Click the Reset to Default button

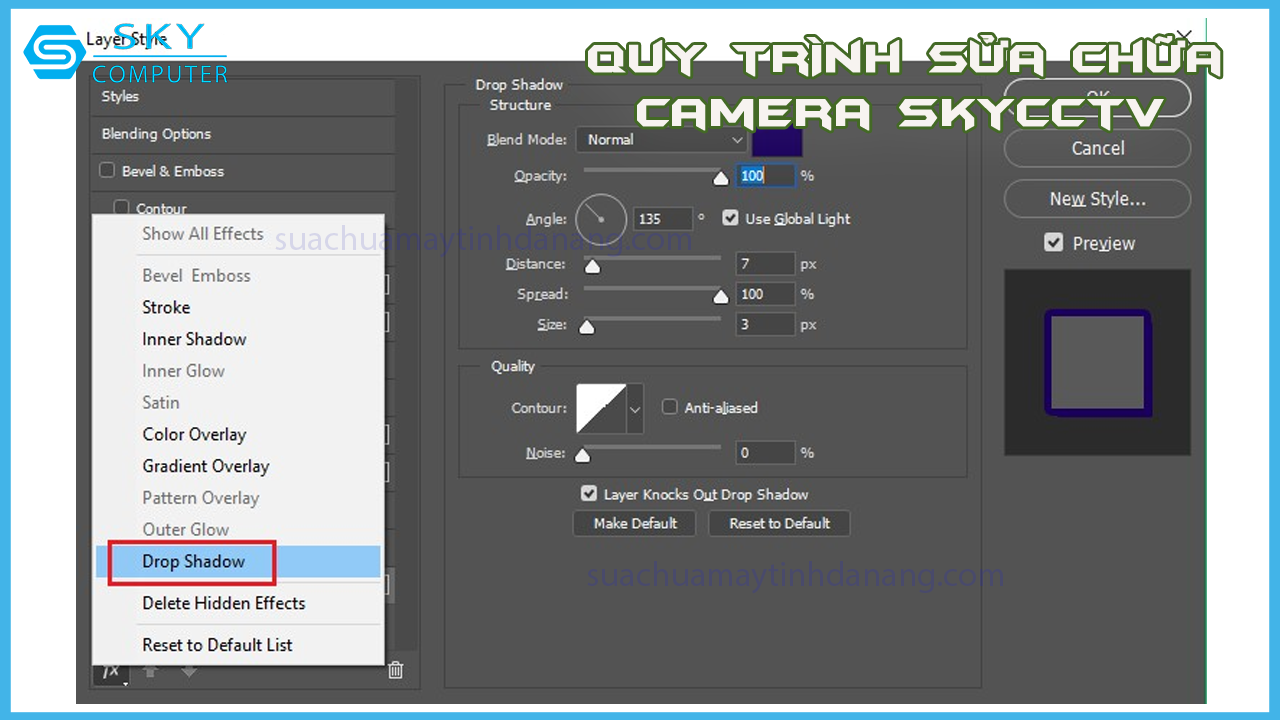tap(779, 523)
